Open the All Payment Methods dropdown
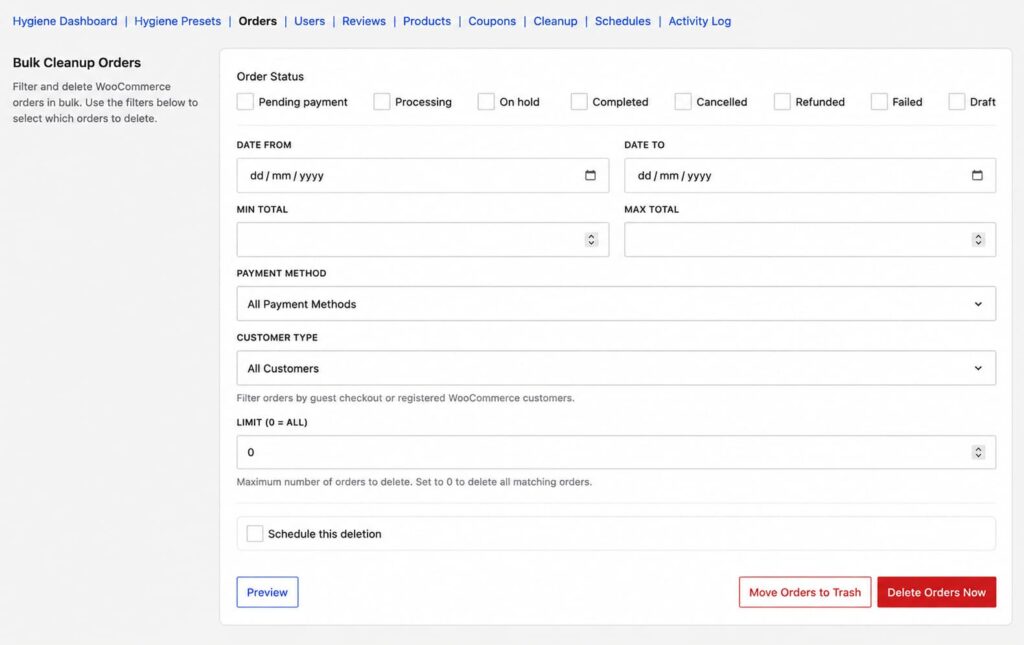1024x645 pixels. coord(616,304)
